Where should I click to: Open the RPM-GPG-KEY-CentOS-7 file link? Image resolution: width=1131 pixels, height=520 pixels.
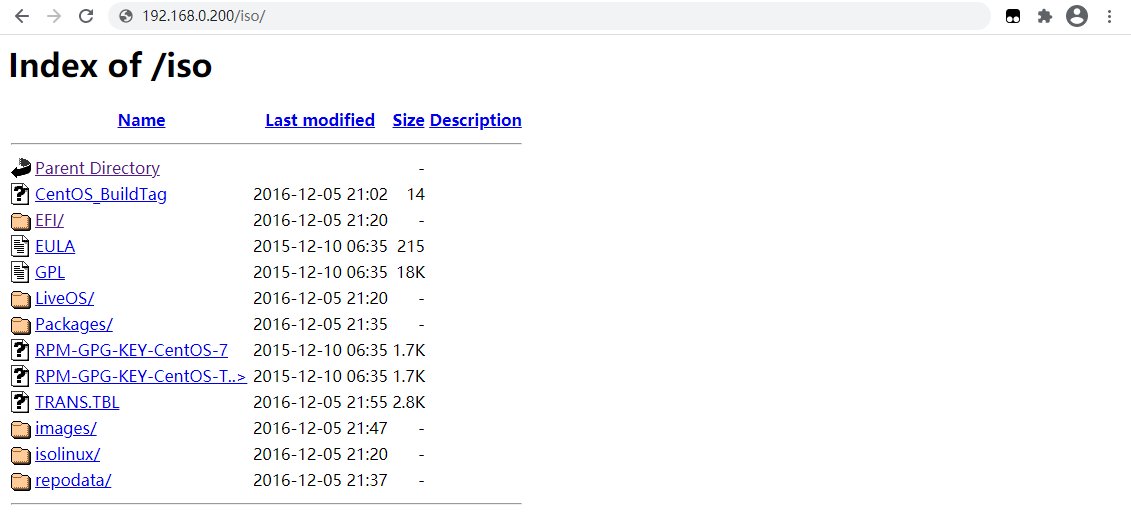(131, 351)
